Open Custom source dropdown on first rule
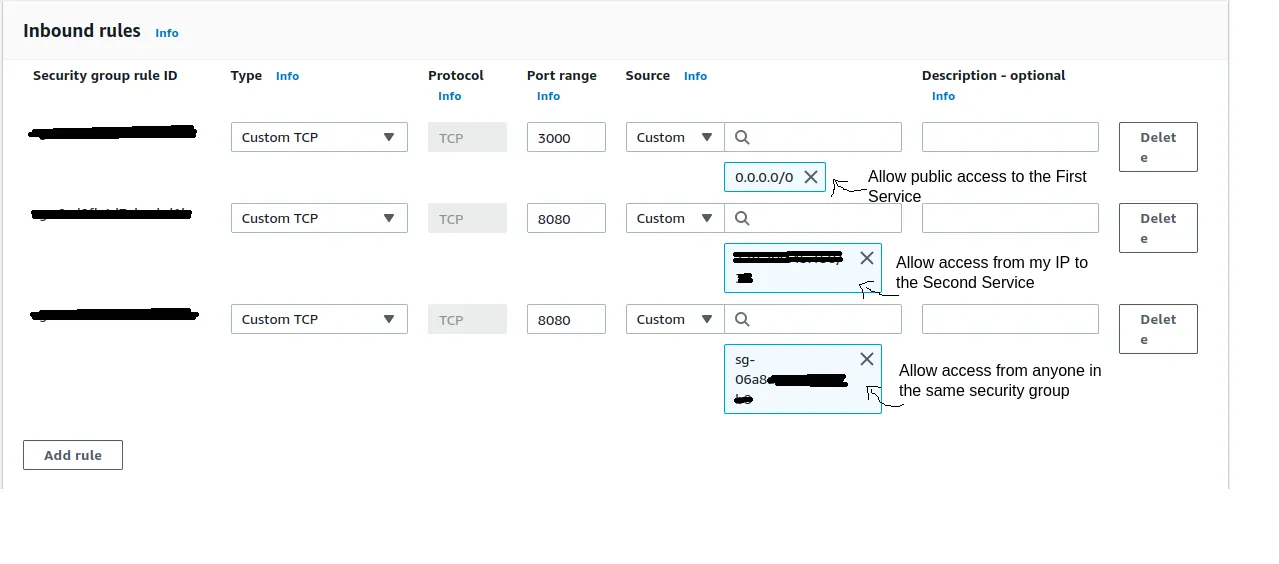This screenshot has width=1279, height=564. coord(674,137)
